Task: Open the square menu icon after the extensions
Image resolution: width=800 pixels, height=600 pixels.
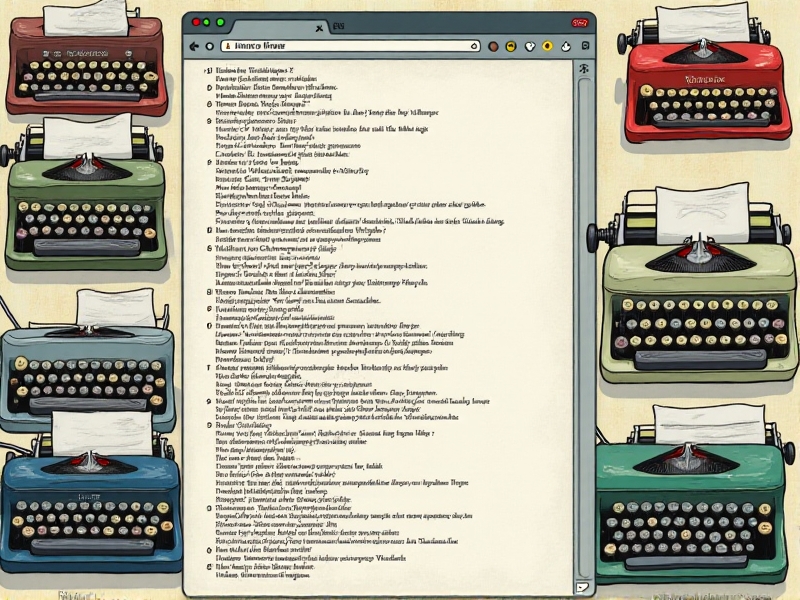Action: pyautogui.click(x=585, y=46)
